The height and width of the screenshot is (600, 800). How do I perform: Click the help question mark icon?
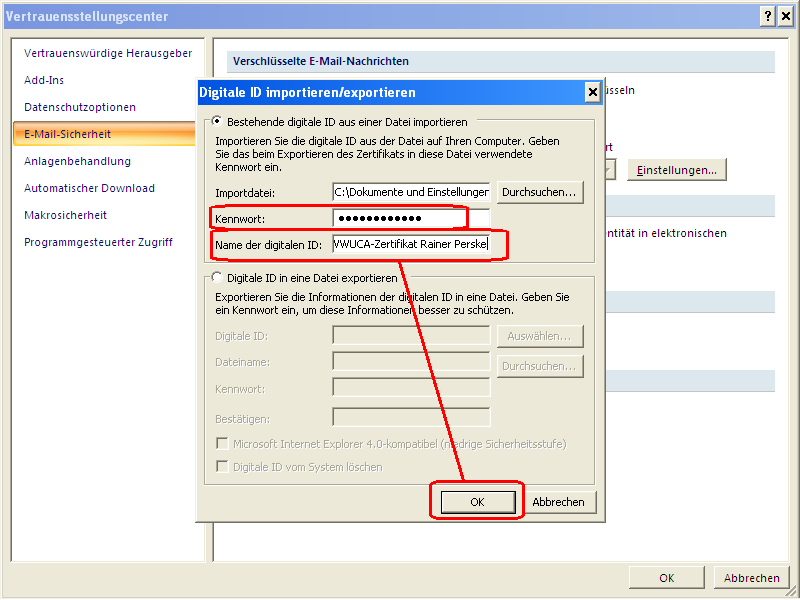point(767,16)
